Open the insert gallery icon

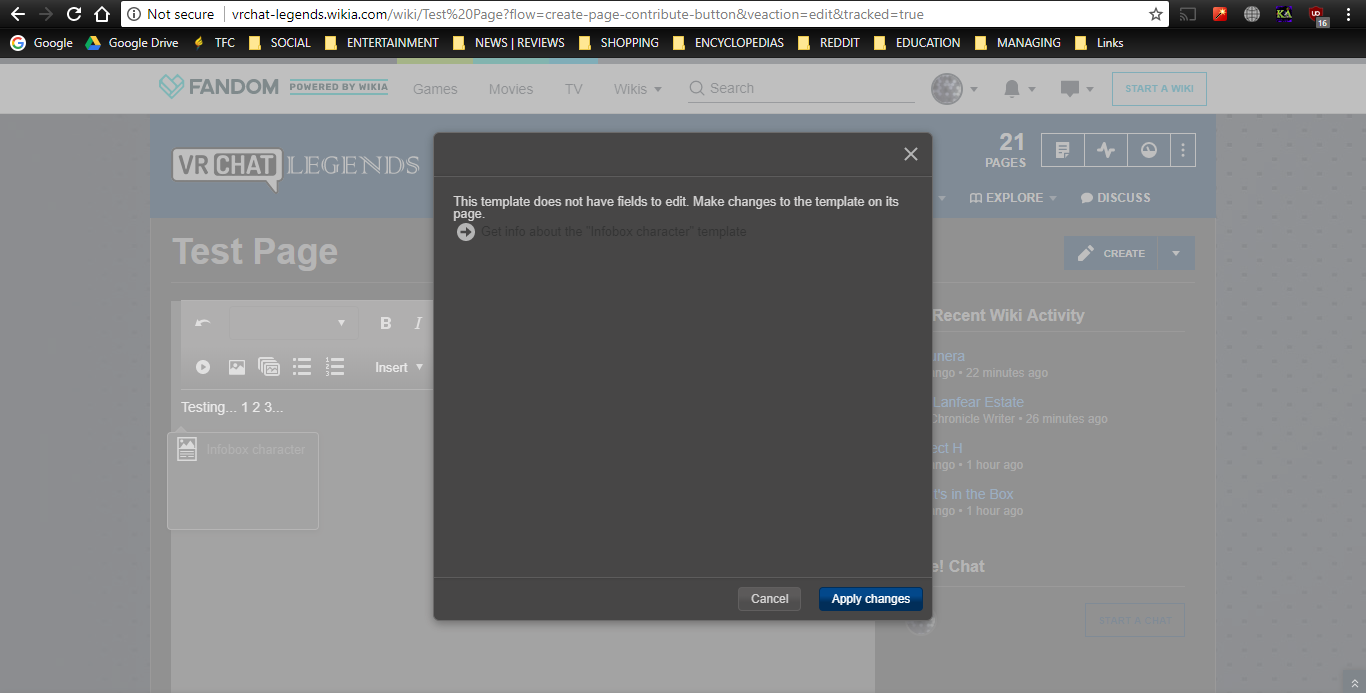point(269,367)
